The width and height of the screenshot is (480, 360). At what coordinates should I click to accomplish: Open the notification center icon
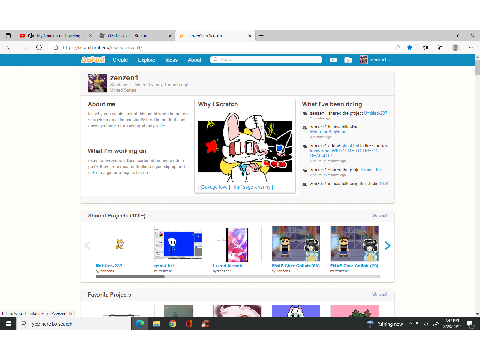click(470, 324)
